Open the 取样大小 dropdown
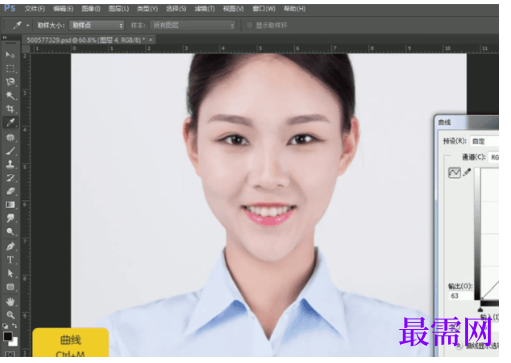The image size is (511, 363). 96,25
